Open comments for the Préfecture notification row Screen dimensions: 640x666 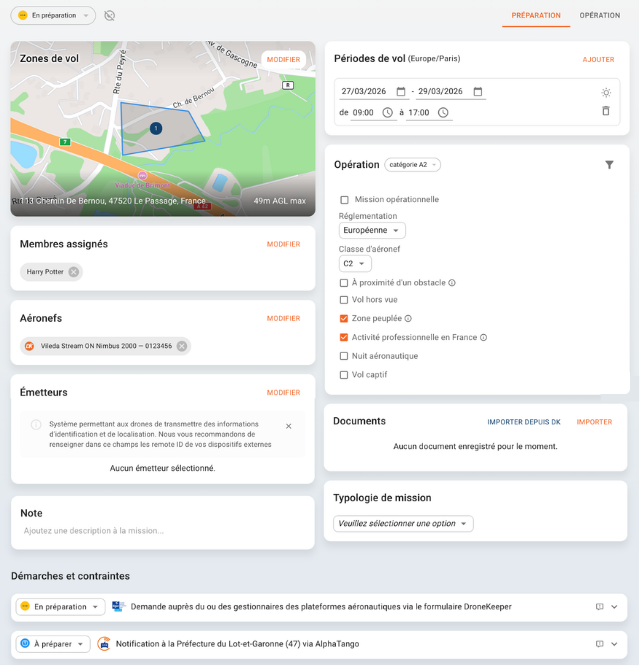pos(599,644)
